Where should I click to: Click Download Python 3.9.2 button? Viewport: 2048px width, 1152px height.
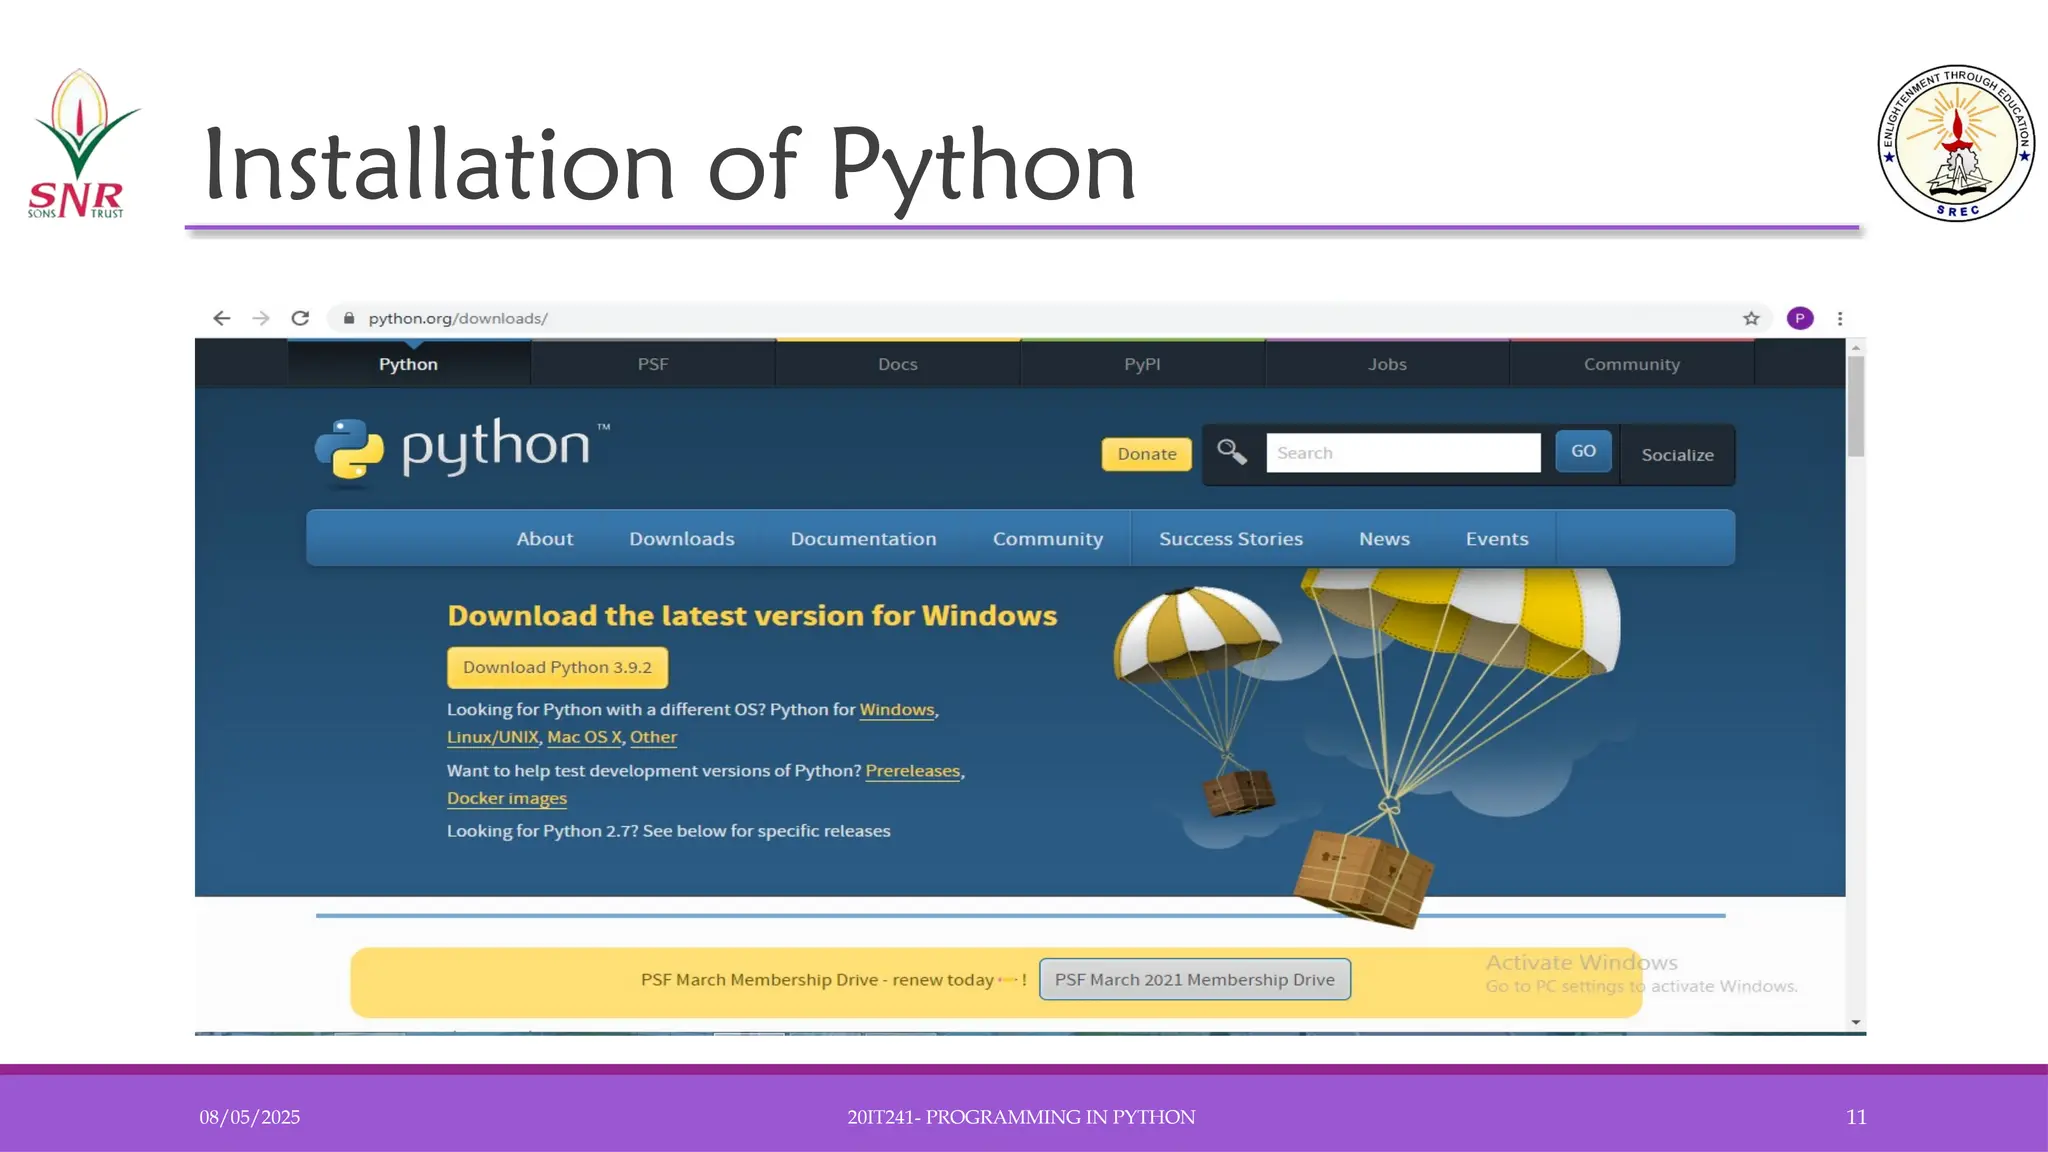557,667
